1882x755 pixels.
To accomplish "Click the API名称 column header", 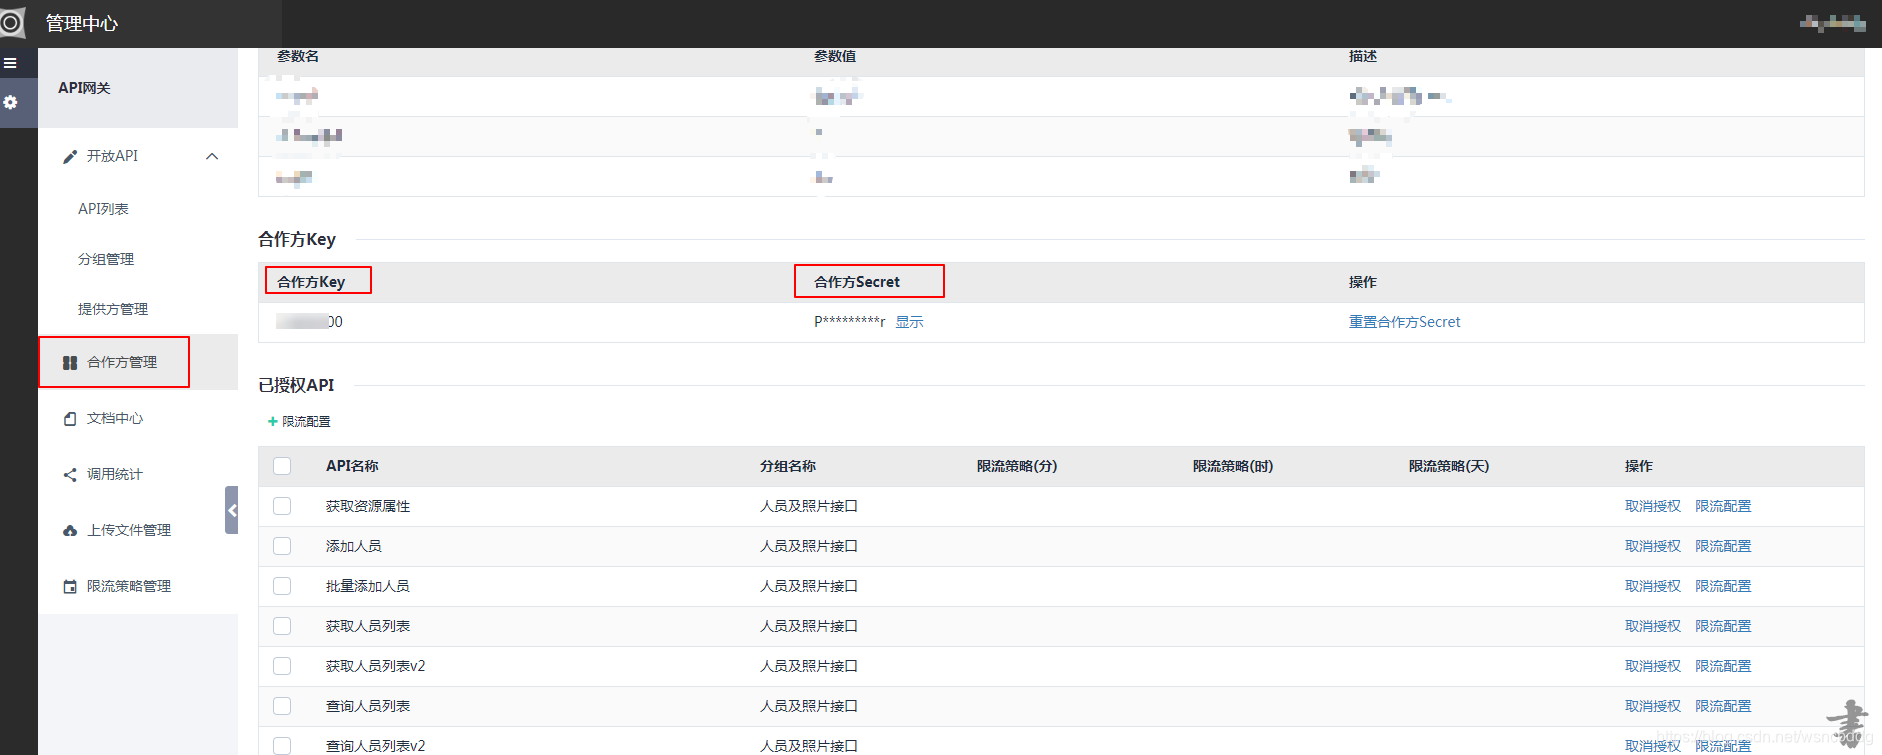I will point(352,466).
